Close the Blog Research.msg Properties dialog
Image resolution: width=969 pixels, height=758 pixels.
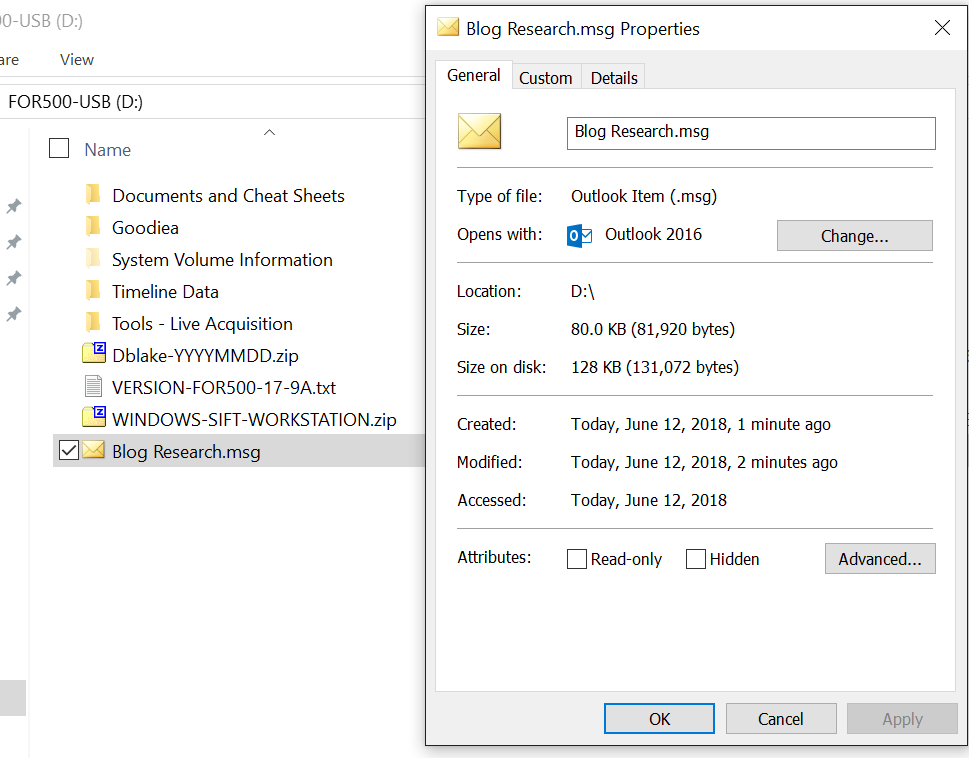tap(942, 28)
